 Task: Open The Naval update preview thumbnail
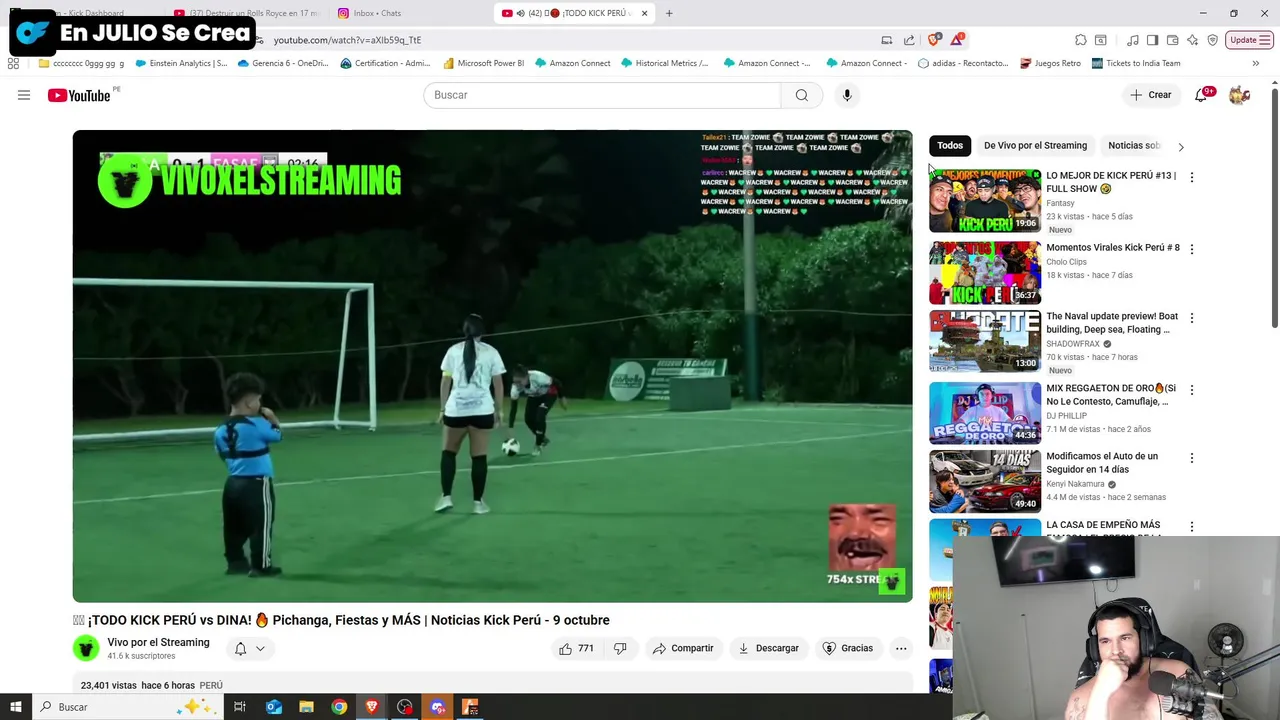point(985,341)
